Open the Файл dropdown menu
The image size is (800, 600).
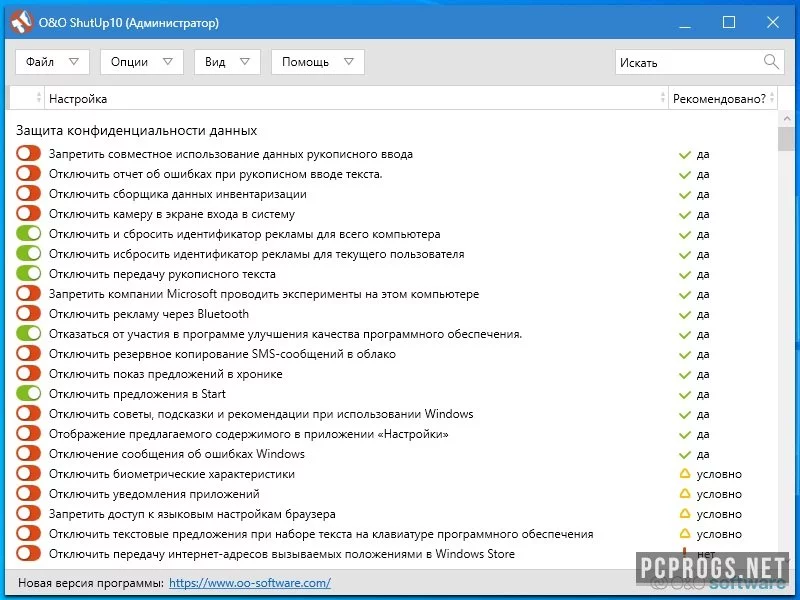click(52, 62)
